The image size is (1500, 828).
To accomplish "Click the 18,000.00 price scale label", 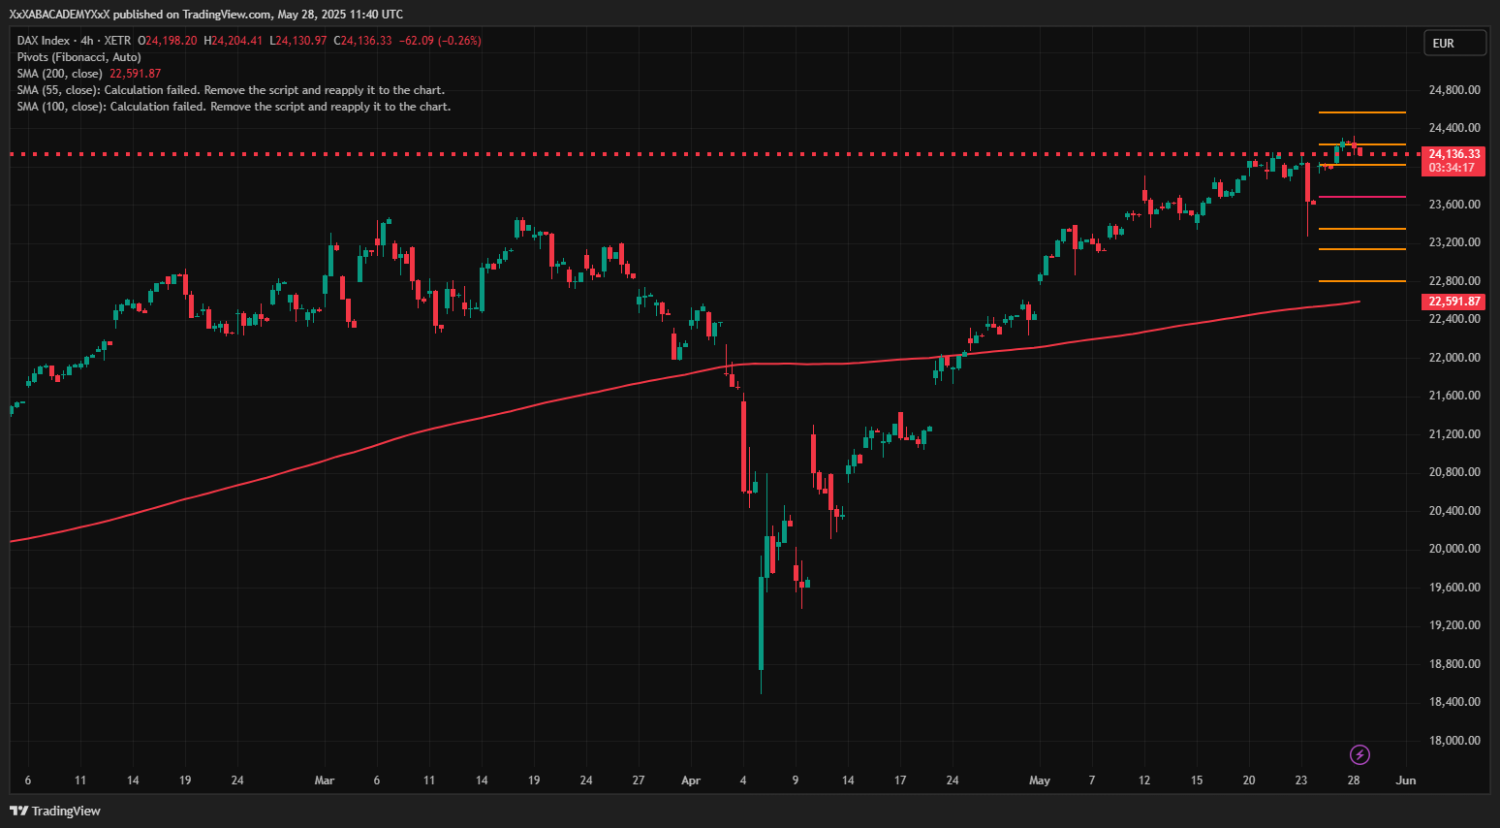I will pos(1454,741).
